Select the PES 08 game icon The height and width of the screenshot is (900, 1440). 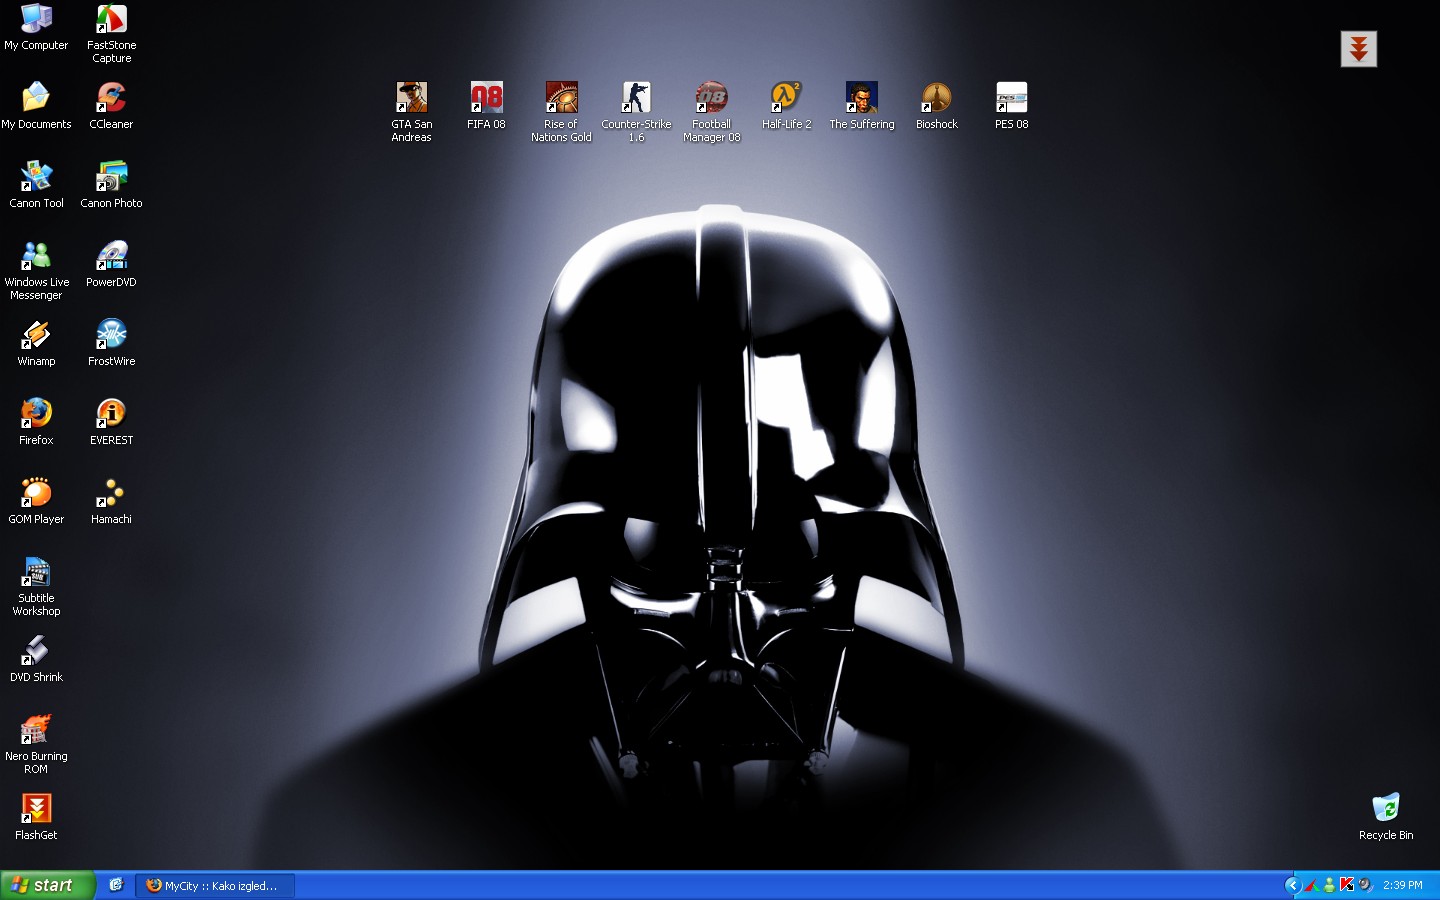pos(1012,106)
